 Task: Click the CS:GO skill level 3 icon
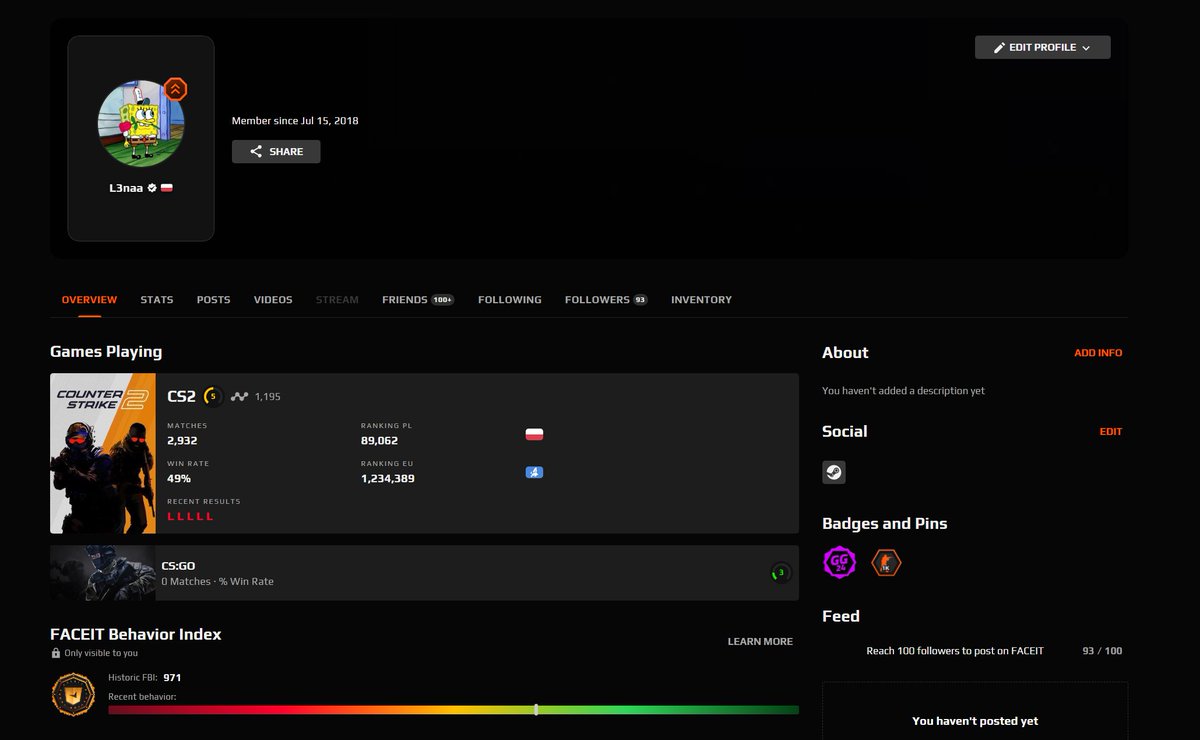781,573
